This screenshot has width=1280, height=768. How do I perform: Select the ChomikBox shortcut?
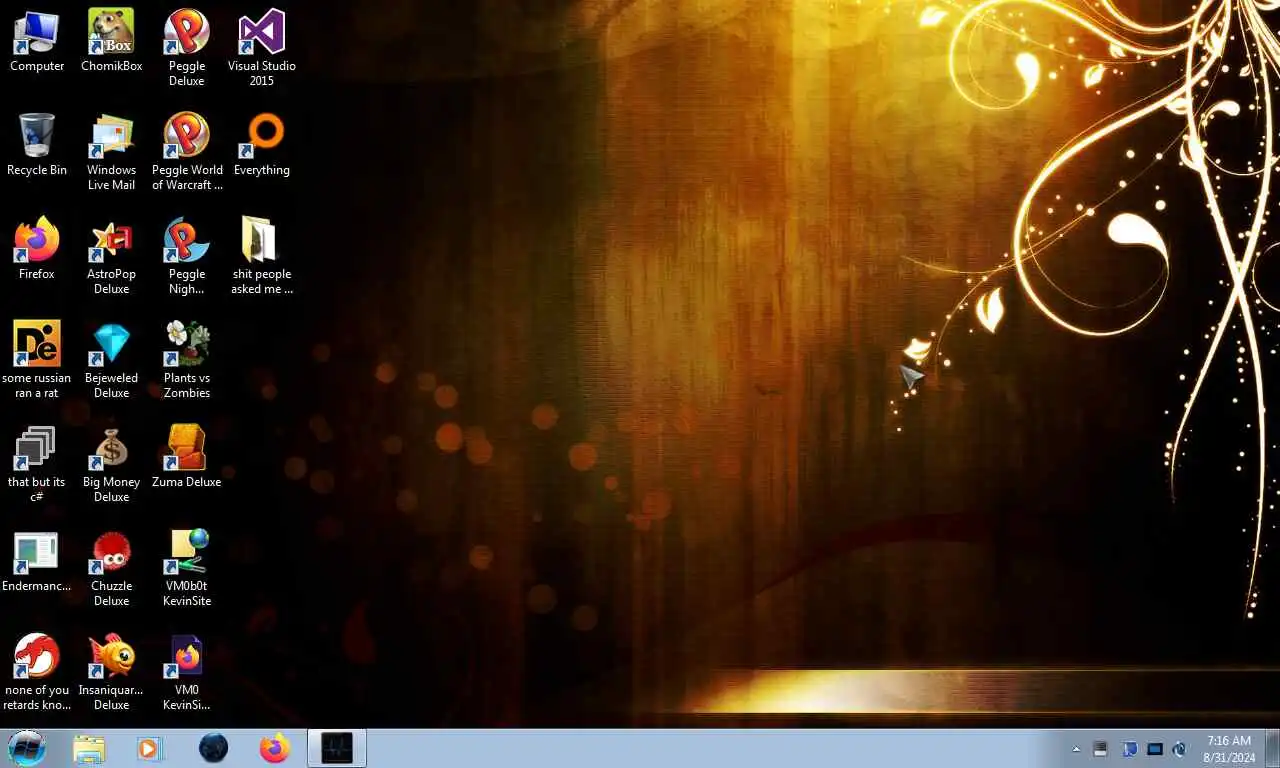point(112,41)
